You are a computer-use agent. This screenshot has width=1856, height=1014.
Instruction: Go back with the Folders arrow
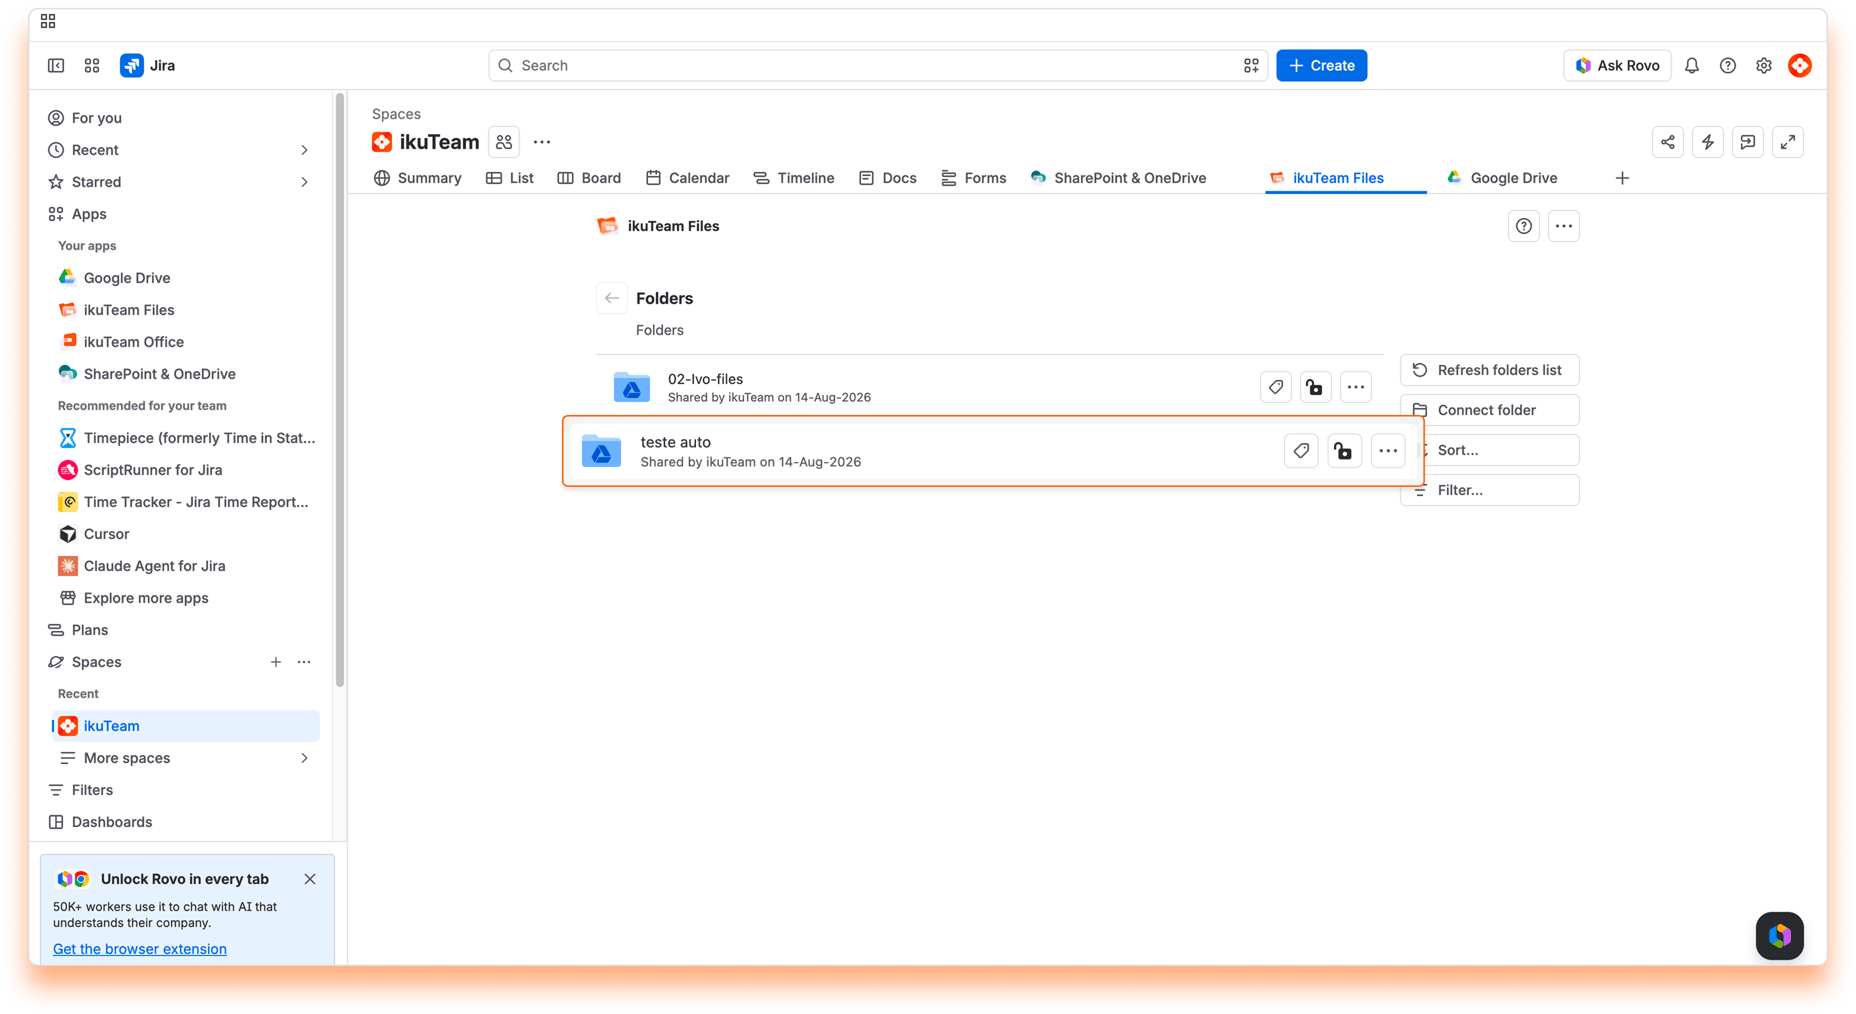(612, 298)
